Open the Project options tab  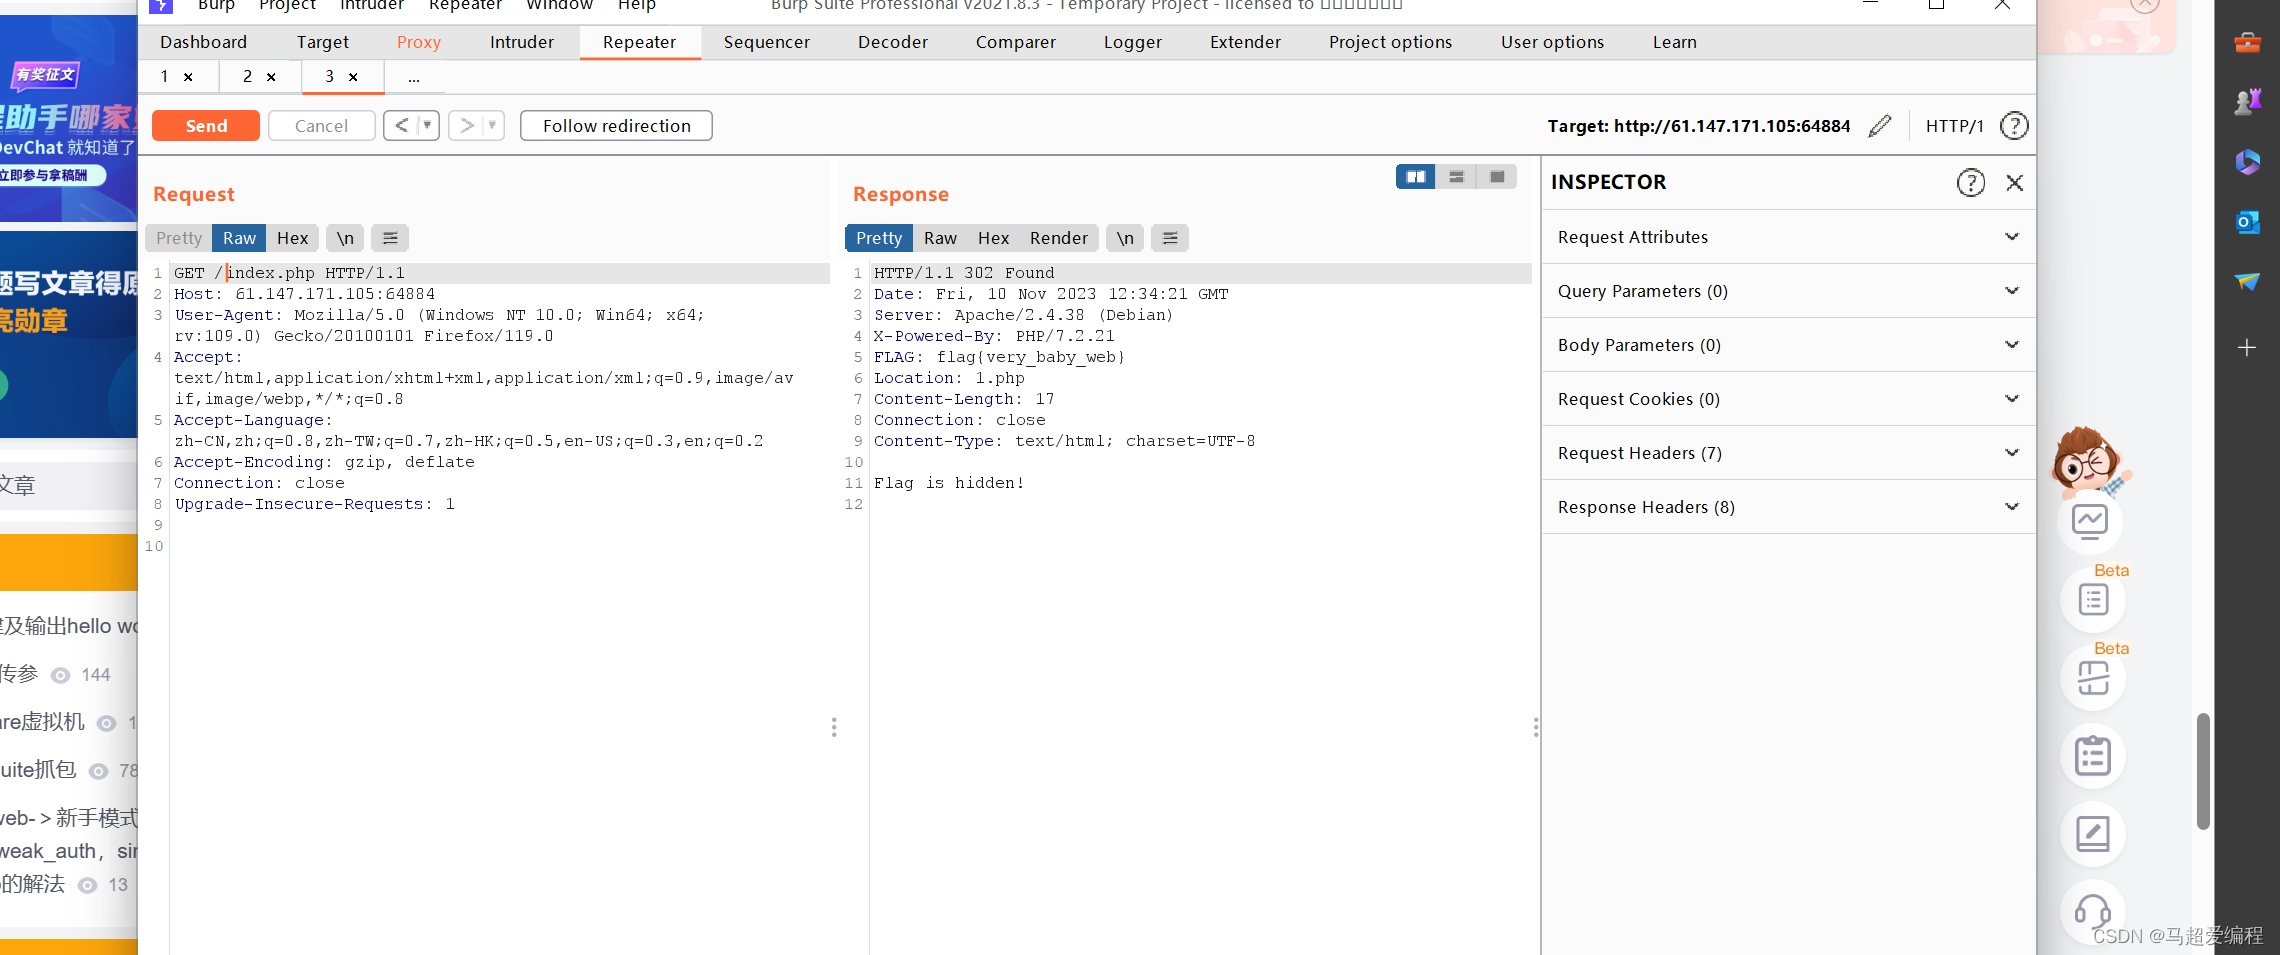click(x=1390, y=42)
